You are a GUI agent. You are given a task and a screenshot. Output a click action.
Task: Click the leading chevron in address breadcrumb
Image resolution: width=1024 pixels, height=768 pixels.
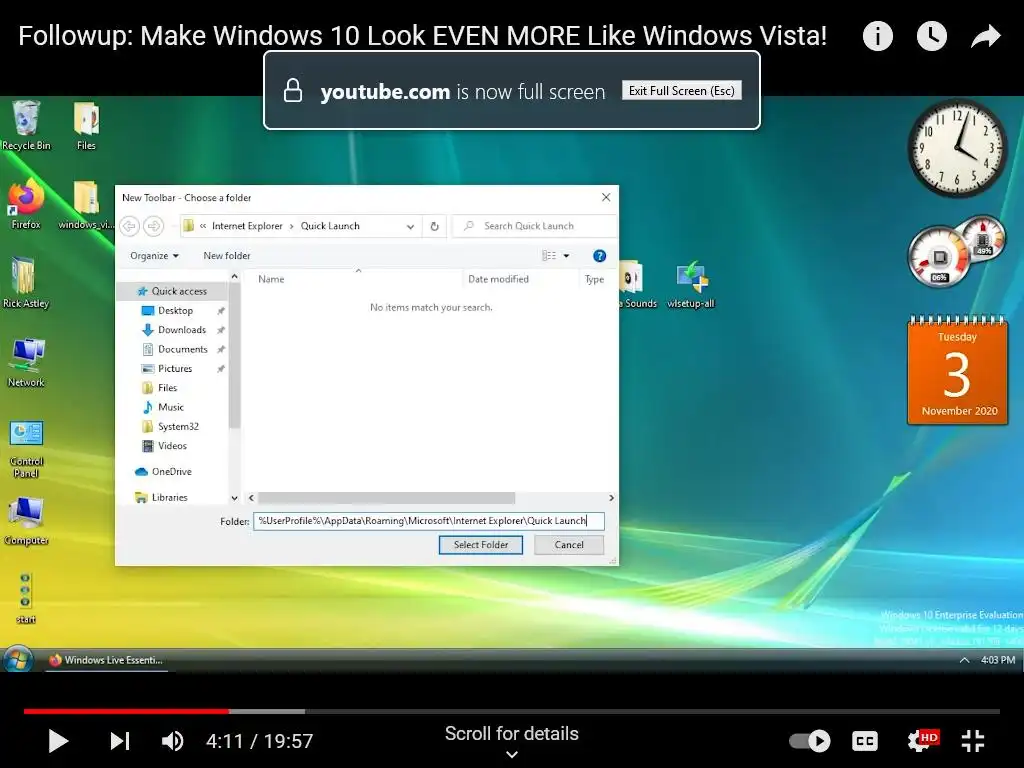203,226
